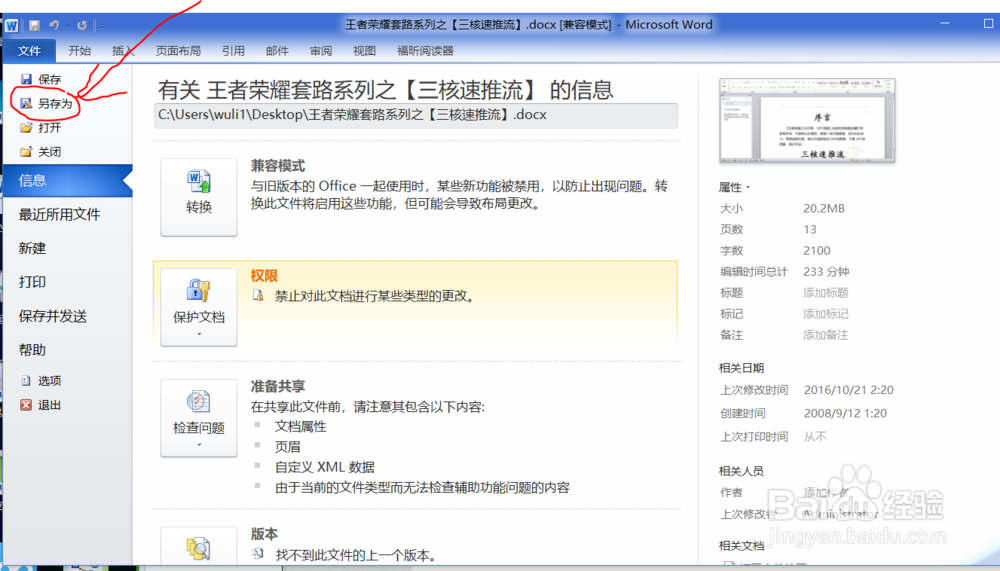Click the document file path field
The height and width of the screenshot is (571, 1000).
pyautogui.click(x=416, y=115)
